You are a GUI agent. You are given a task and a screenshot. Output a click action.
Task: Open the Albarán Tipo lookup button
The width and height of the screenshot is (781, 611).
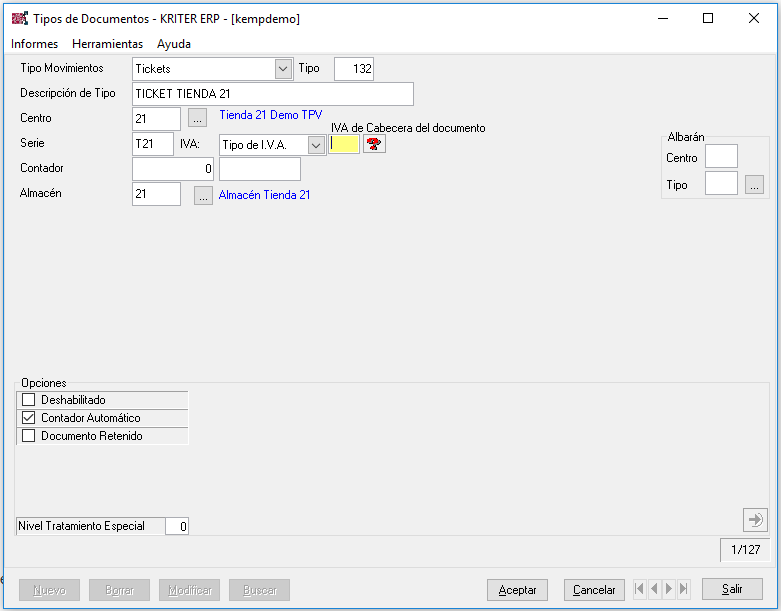(x=755, y=184)
